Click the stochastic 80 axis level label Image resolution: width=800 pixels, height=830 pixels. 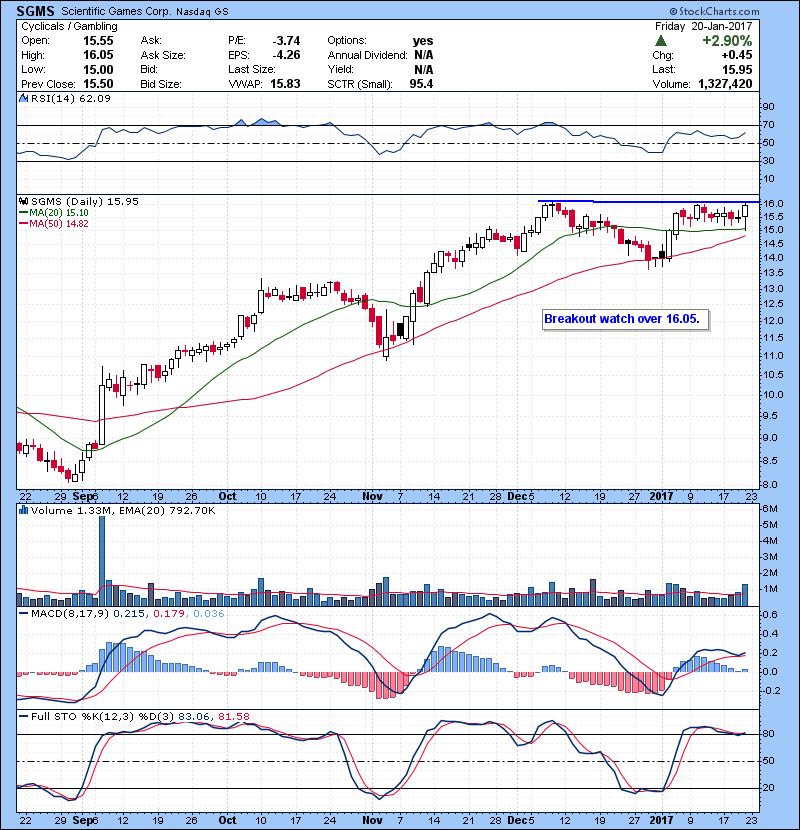(x=768, y=734)
